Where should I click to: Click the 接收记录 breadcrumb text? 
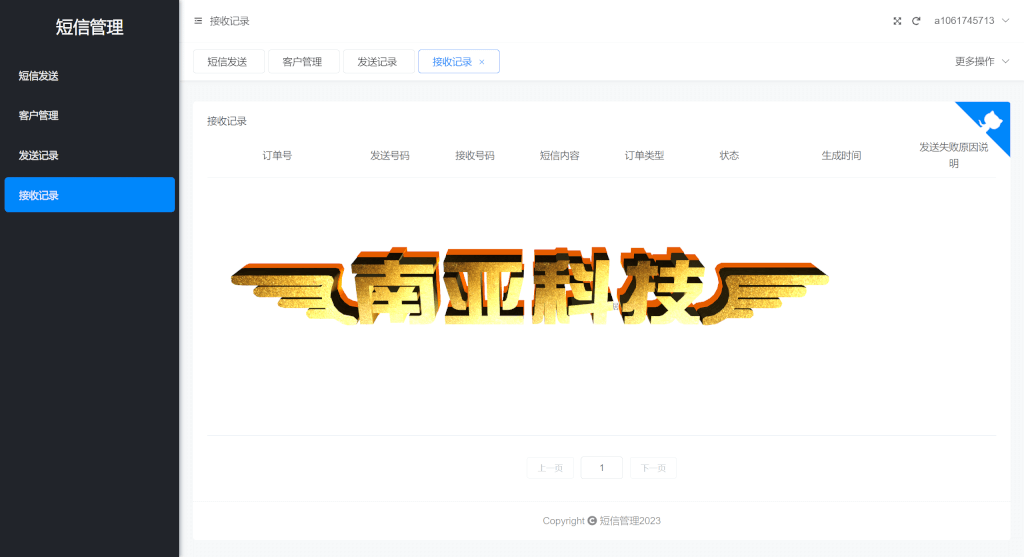coord(229,21)
